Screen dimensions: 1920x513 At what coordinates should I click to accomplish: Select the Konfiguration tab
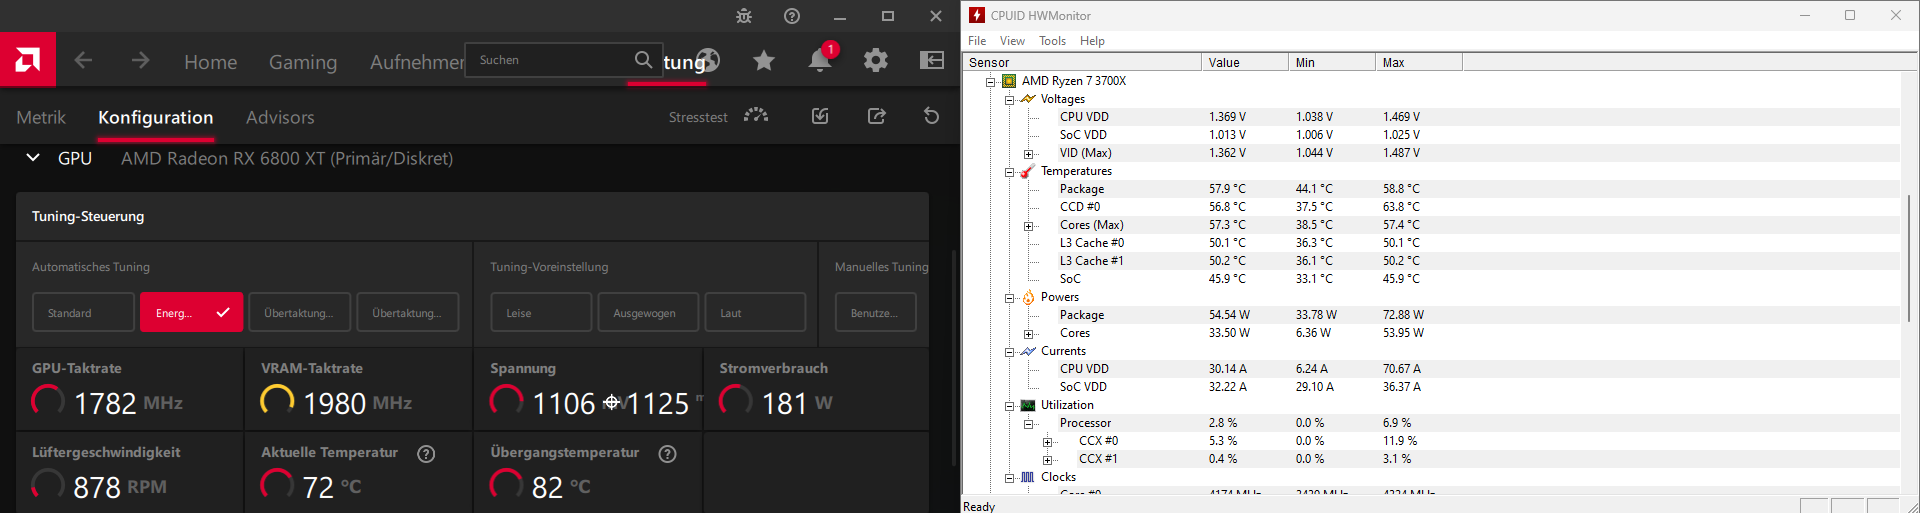click(155, 117)
